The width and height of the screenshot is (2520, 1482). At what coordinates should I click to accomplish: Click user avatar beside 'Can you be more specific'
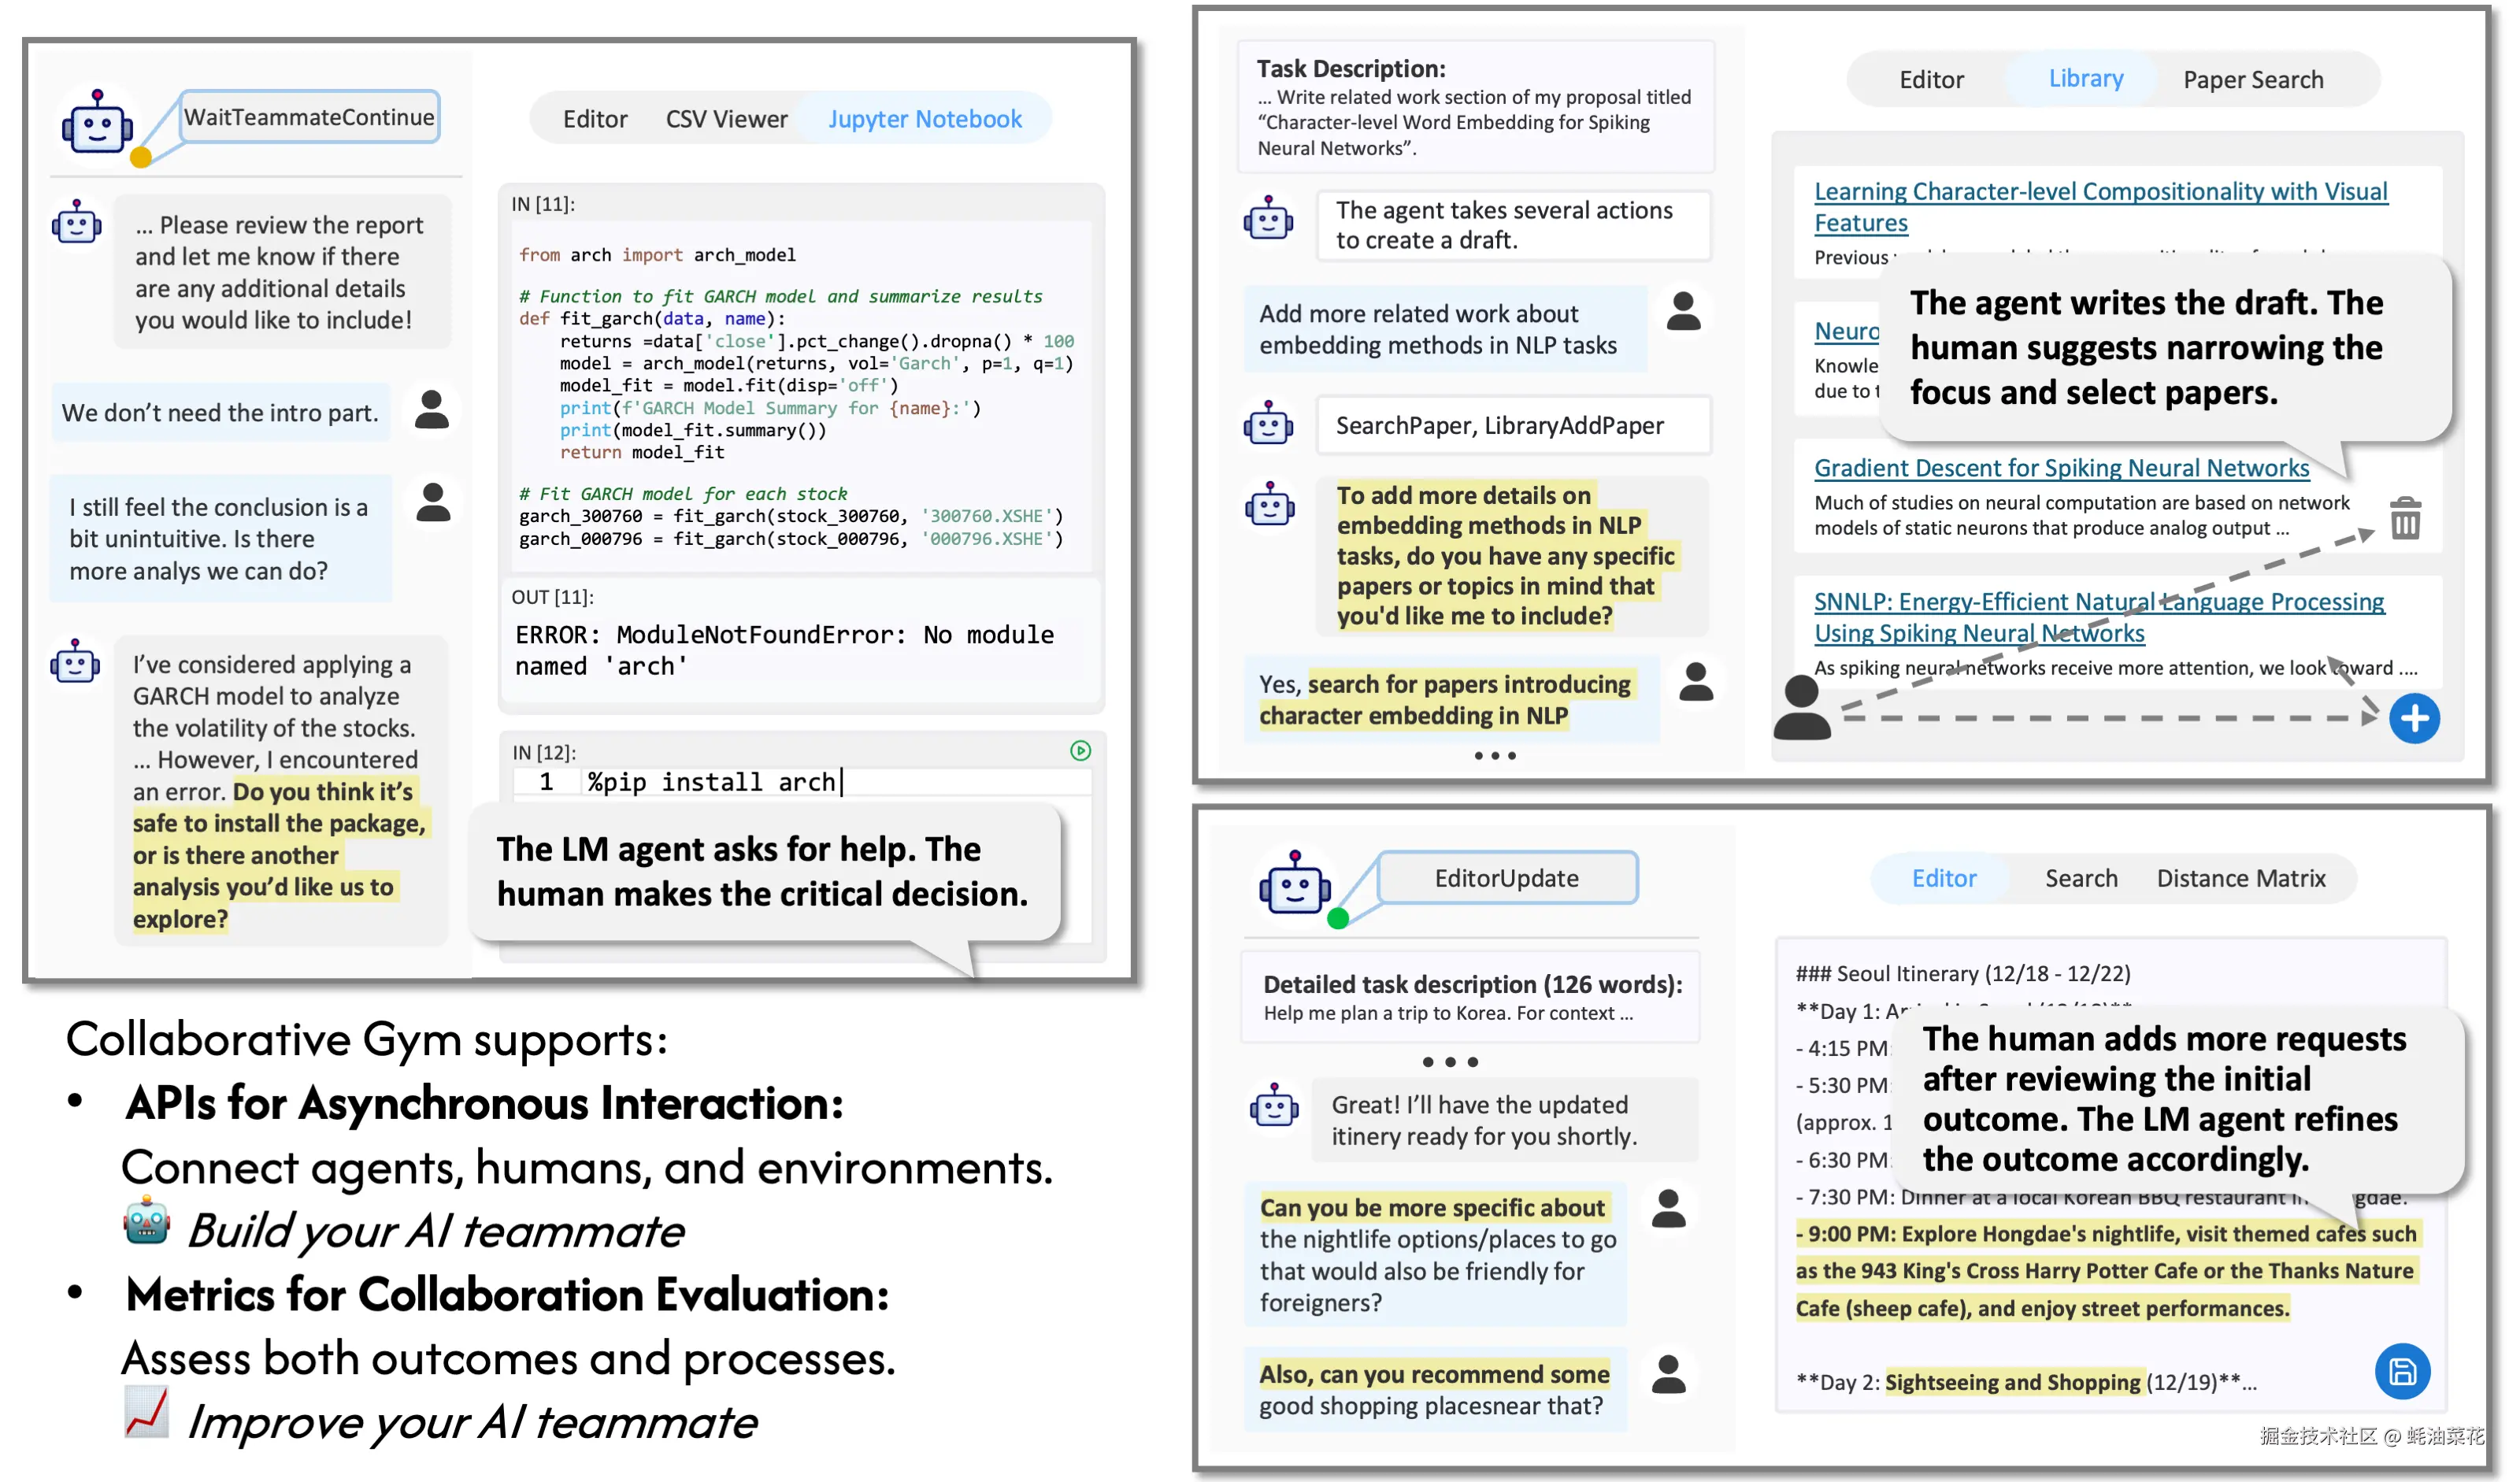coord(1669,1209)
